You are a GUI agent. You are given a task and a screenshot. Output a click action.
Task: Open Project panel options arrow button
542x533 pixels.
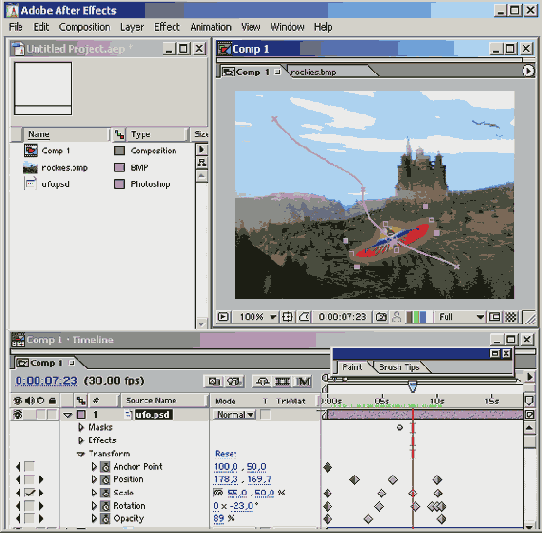202,149
